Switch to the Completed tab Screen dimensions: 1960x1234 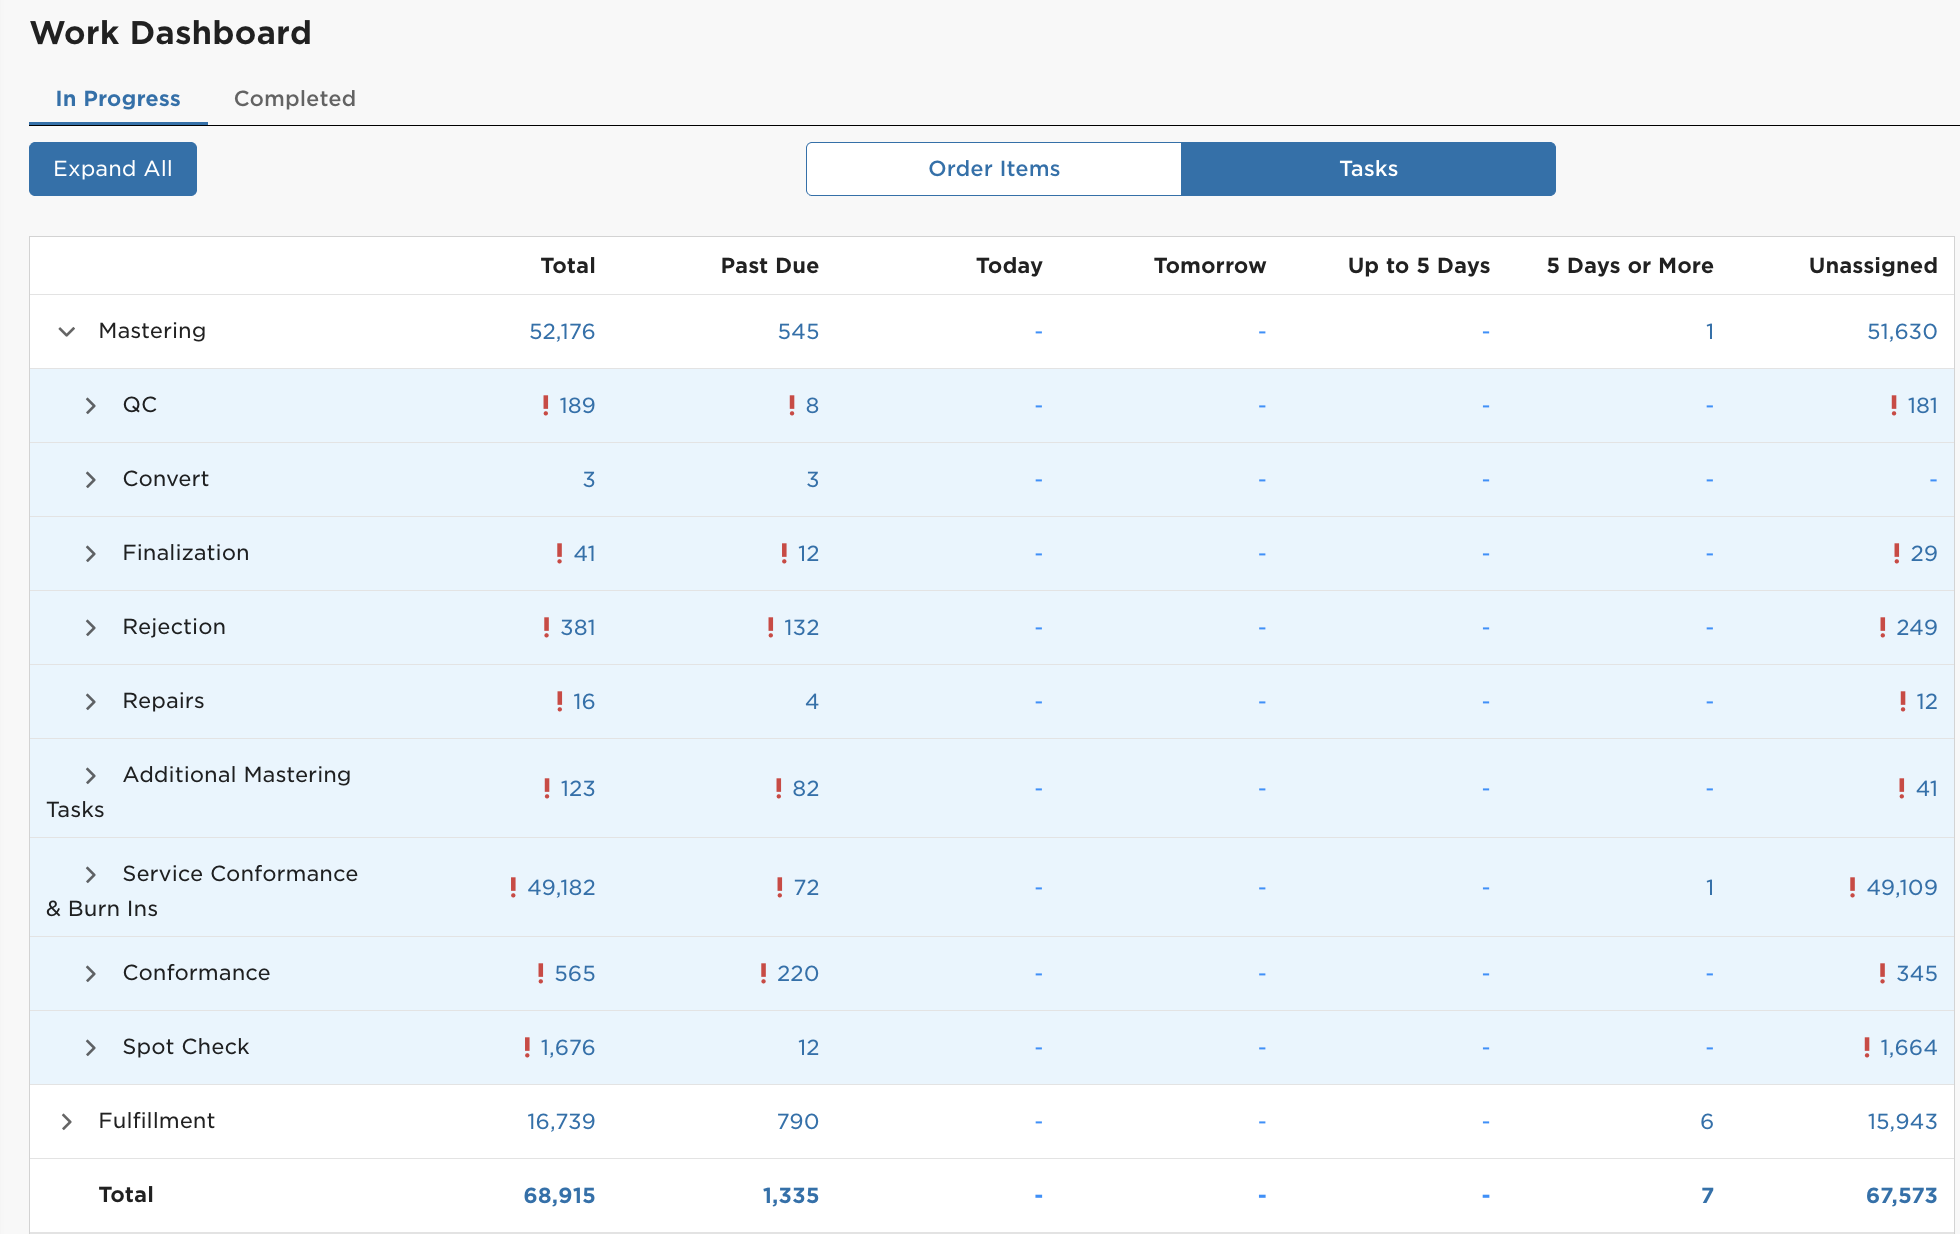pos(295,99)
